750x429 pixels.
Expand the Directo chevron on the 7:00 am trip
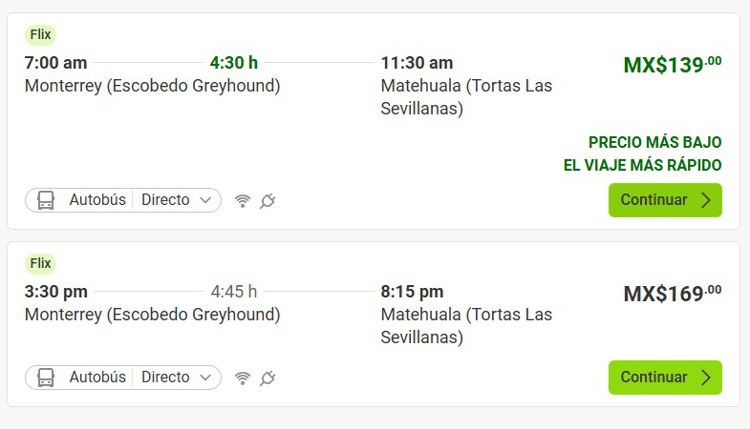pos(206,200)
